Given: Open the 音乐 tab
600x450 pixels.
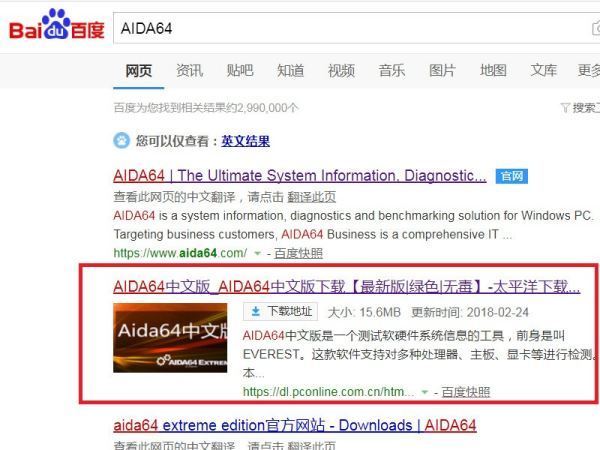Looking at the screenshot, I should pyautogui.click(x=392, y=71).
